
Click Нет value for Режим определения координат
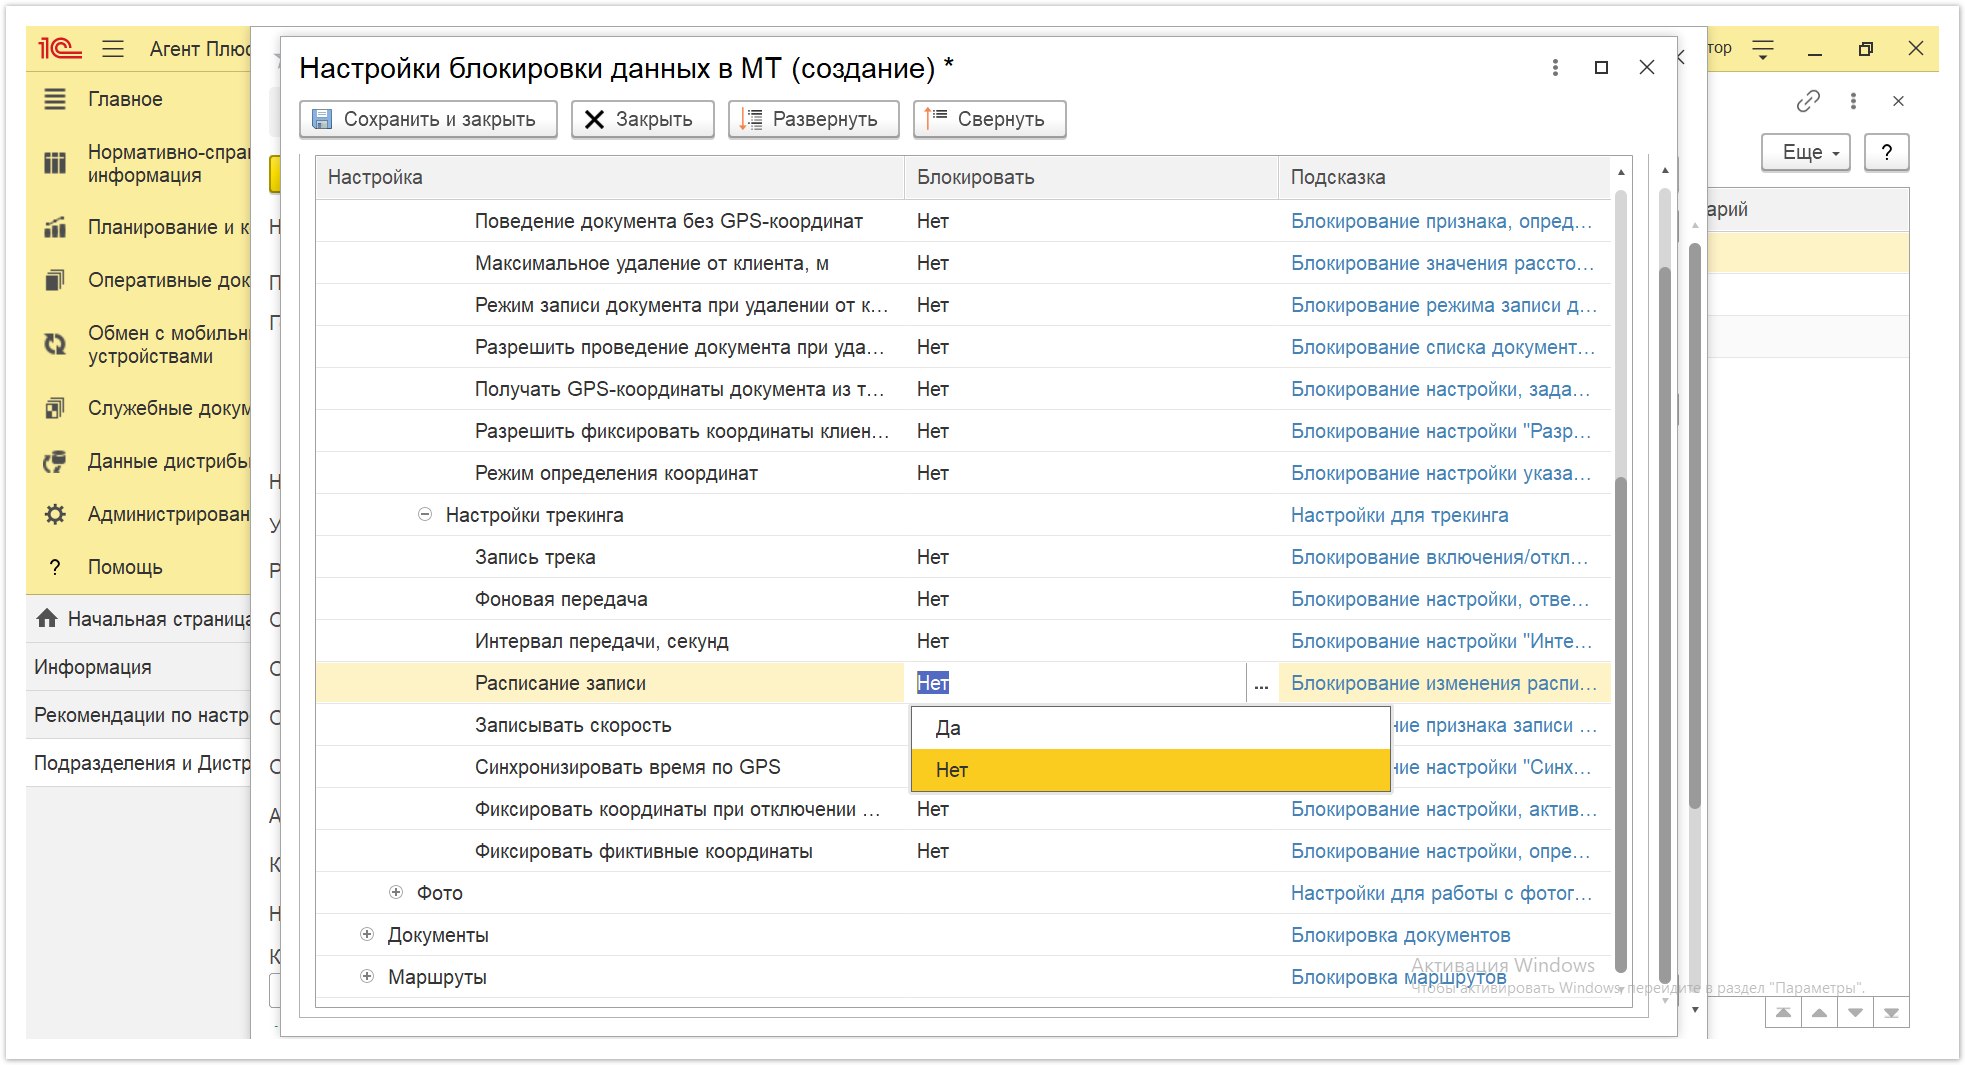tap(932, 473)
